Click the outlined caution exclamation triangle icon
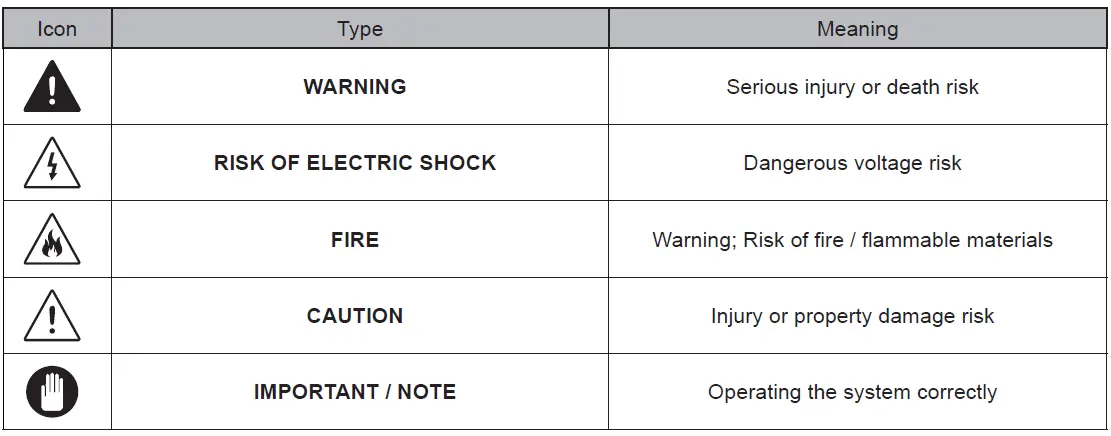The height and width of the screenshot is (436, 1111). point(52,318)
